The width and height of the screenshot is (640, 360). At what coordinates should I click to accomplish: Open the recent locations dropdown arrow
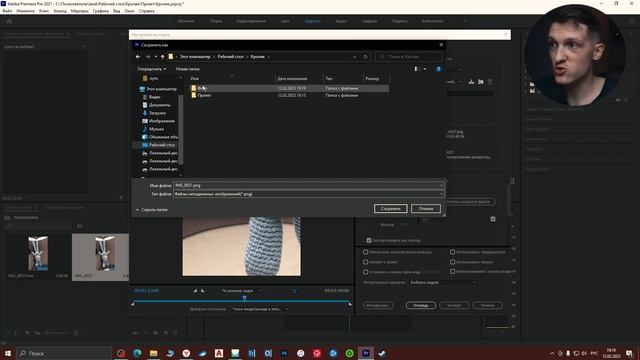(x=156, y=57)
